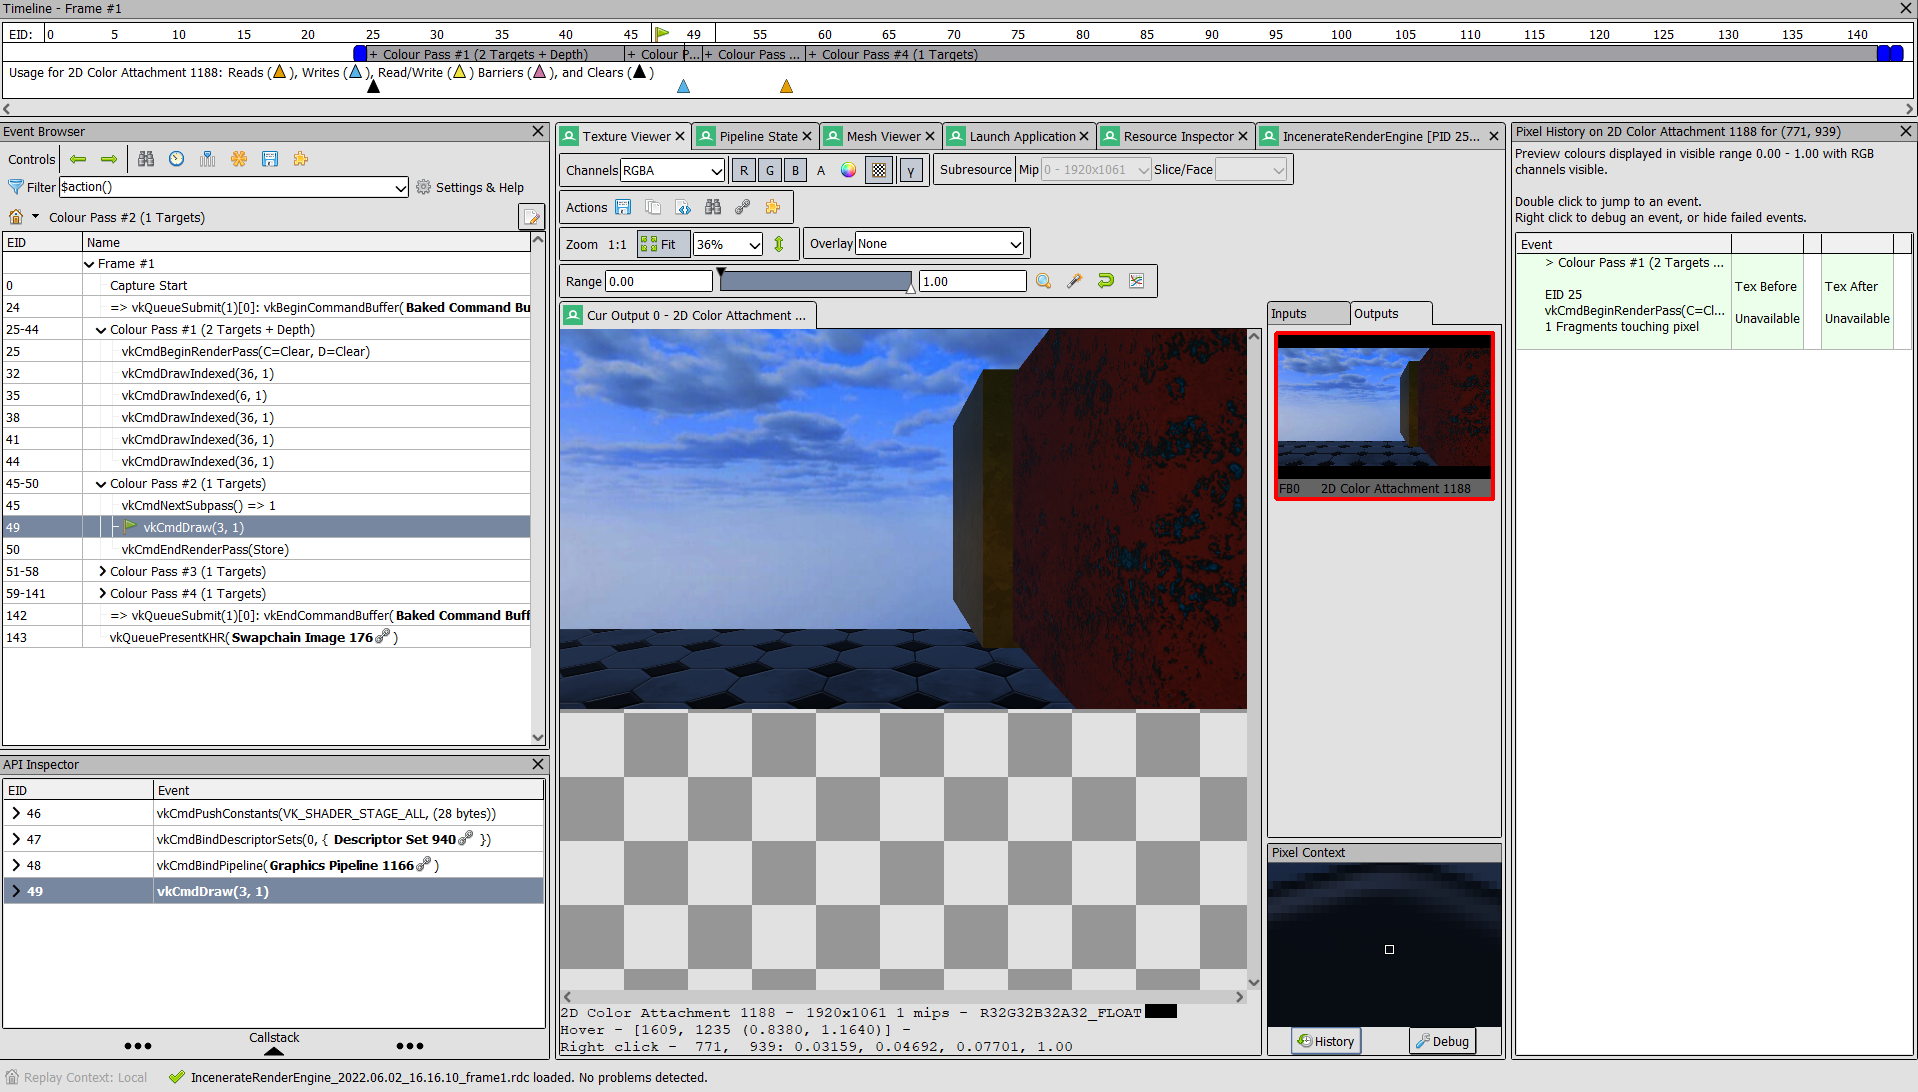Click the Colour Pass #4 timeline section
The image size is (1918, 1092).
[1340, 54]
